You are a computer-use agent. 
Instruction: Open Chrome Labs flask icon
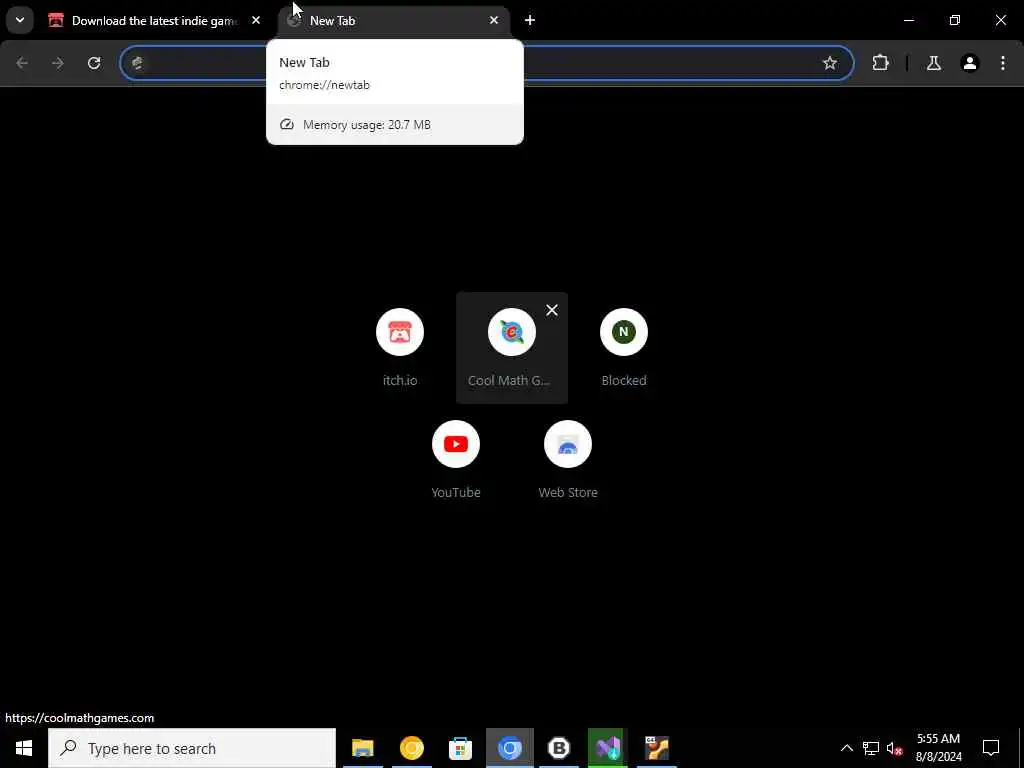tap(934, 63)
